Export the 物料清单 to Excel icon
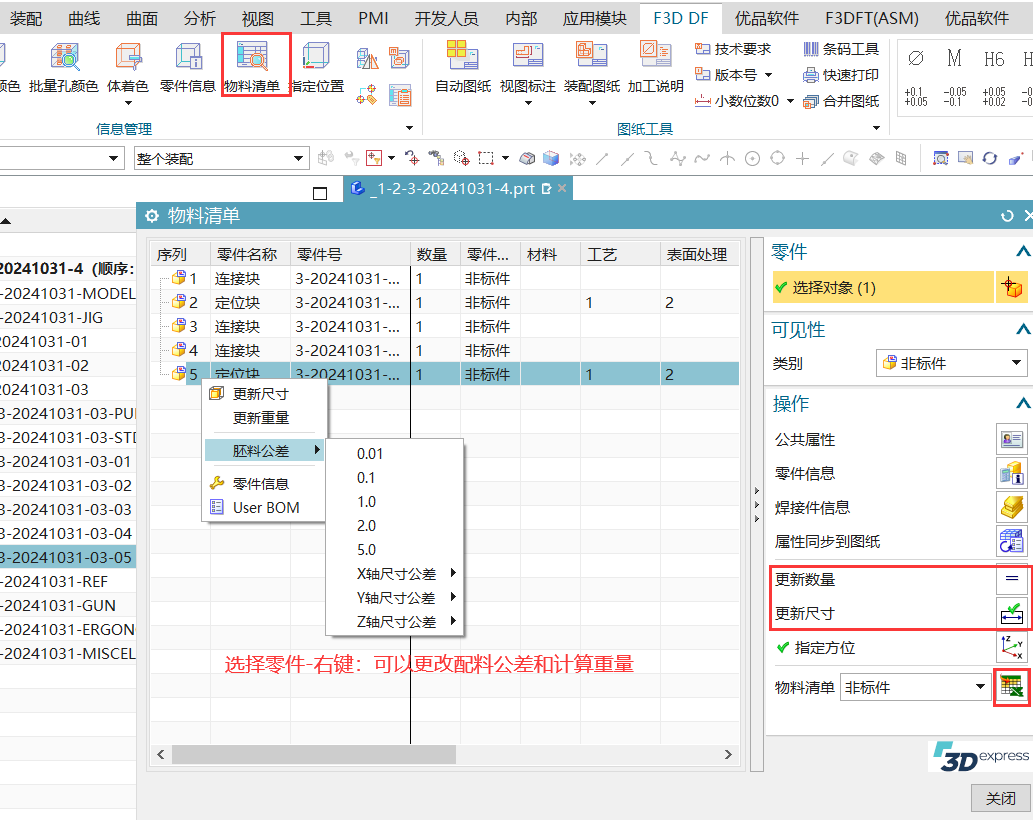1033x820 pixels. [x=1011, y=687]
